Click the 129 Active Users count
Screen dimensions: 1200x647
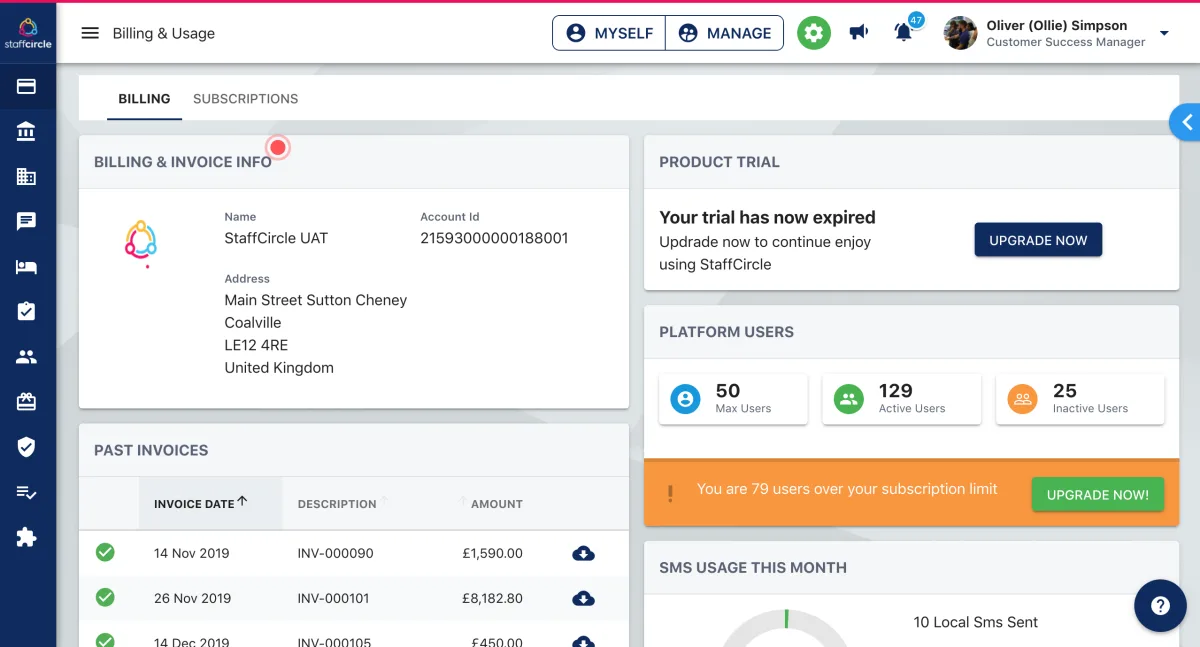pyautogui.click(x=896, y=391)
